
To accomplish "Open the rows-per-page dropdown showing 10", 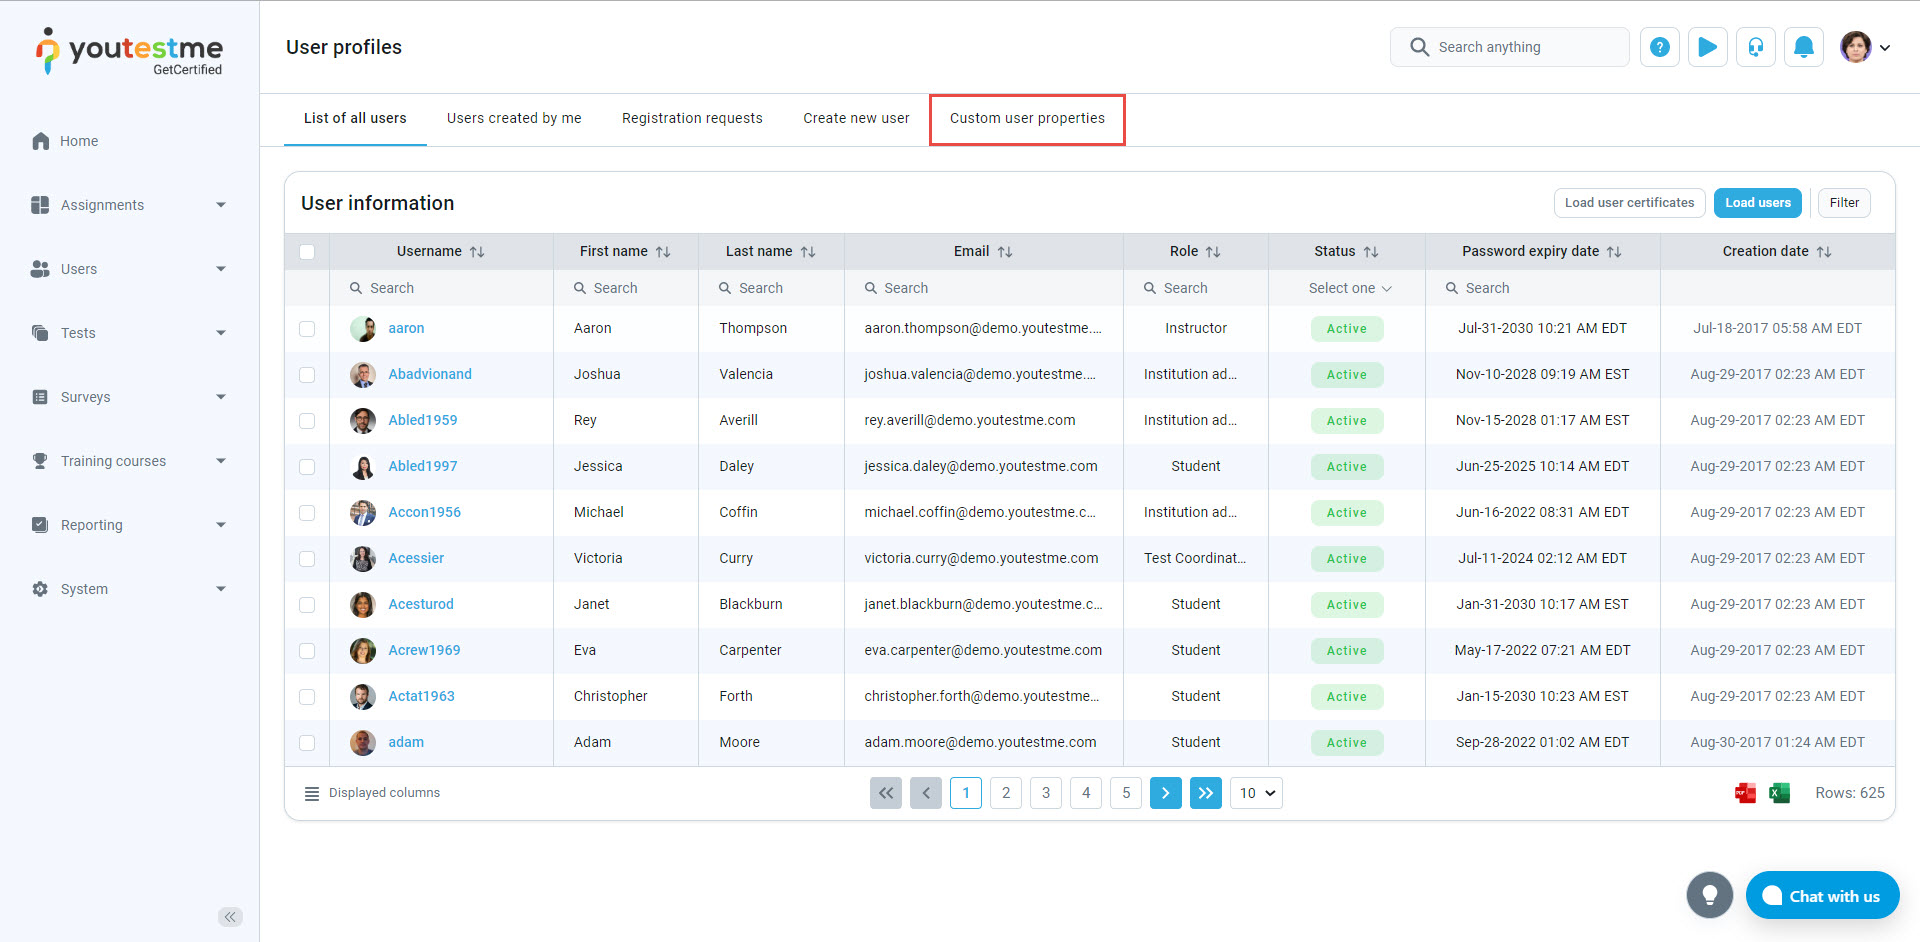I will 1256,793.
